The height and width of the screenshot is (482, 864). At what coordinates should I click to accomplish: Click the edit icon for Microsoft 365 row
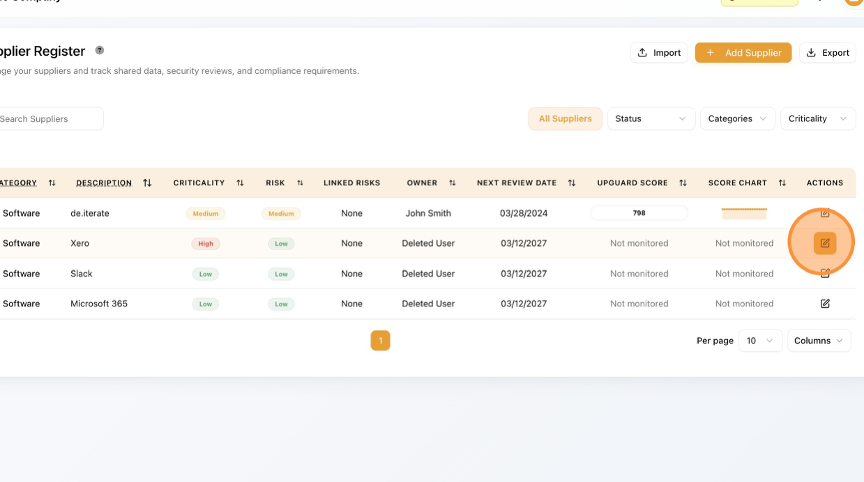[825, 304]
